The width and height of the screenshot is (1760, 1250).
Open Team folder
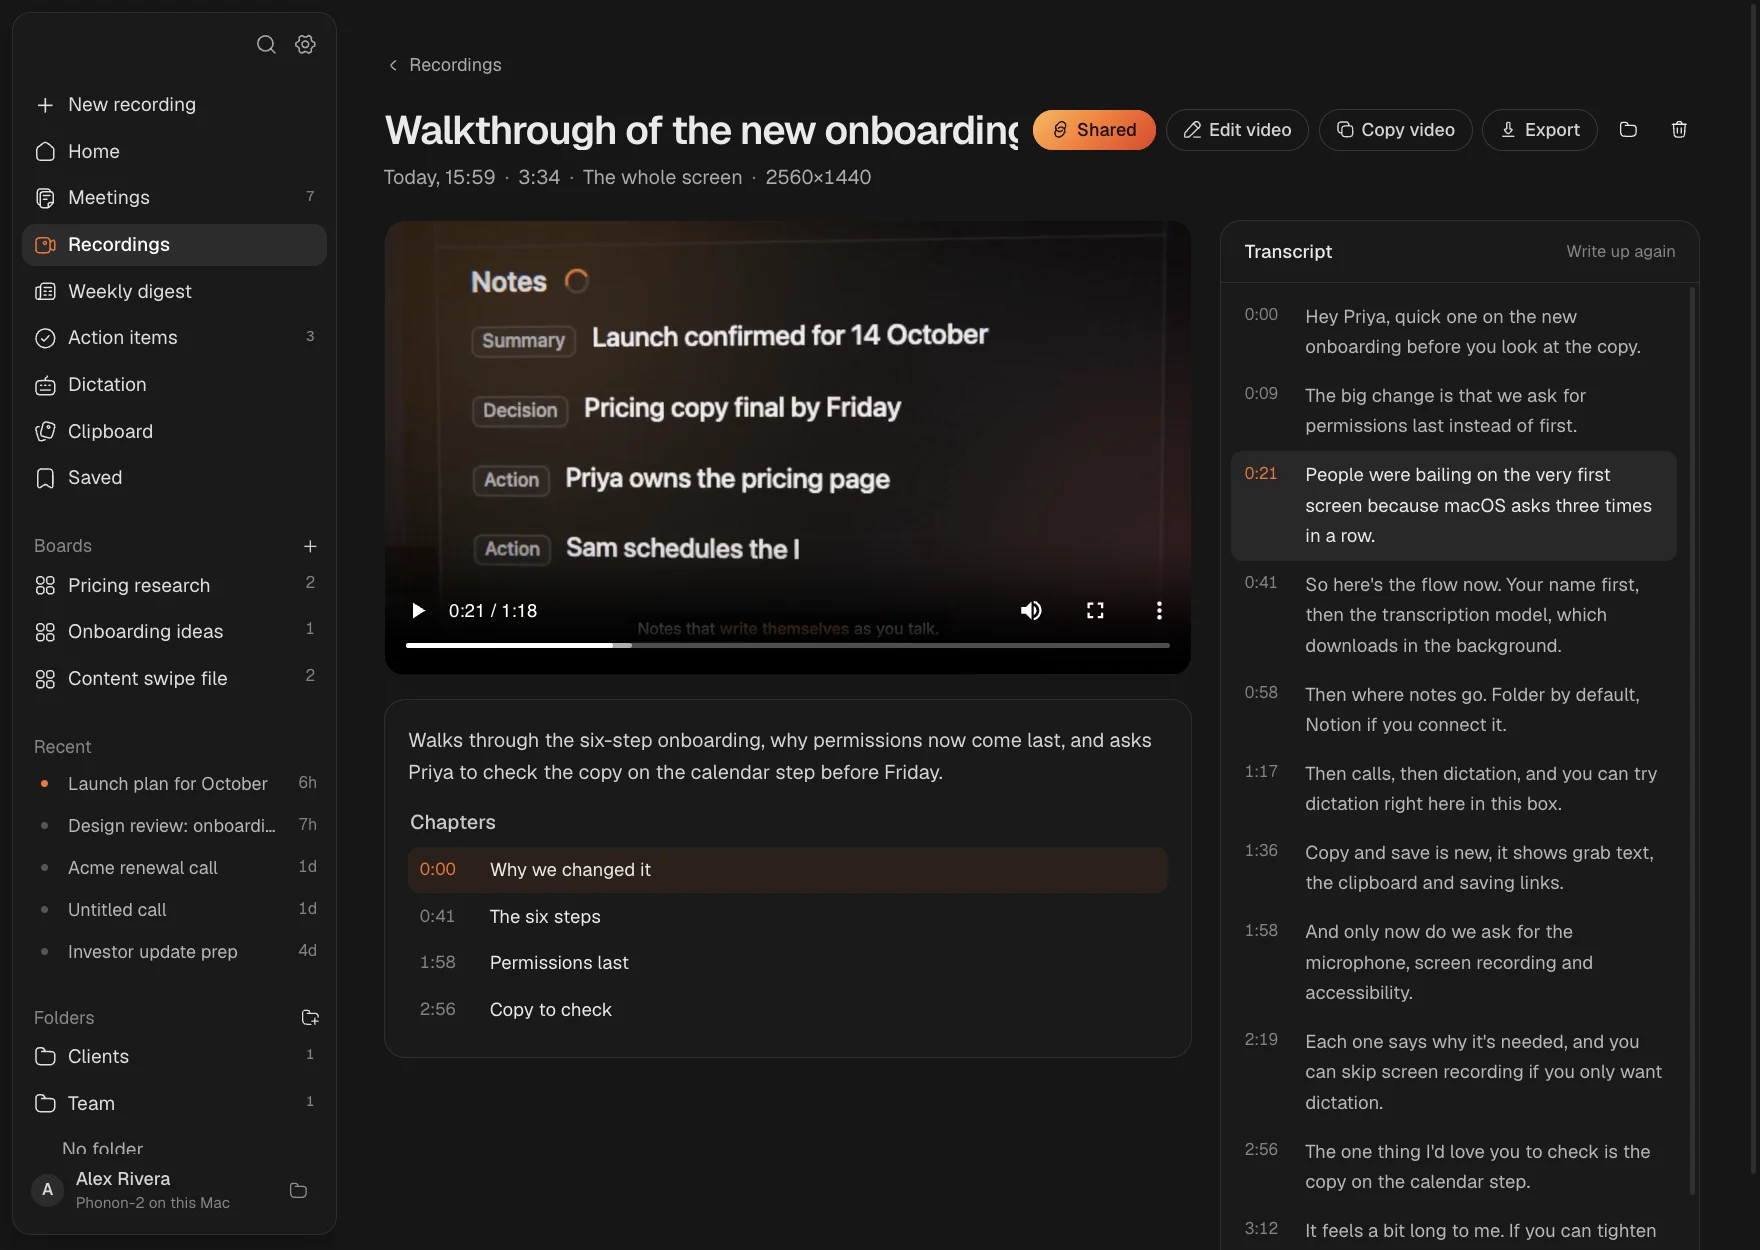pyautogui.click(x=174, y=1104)
